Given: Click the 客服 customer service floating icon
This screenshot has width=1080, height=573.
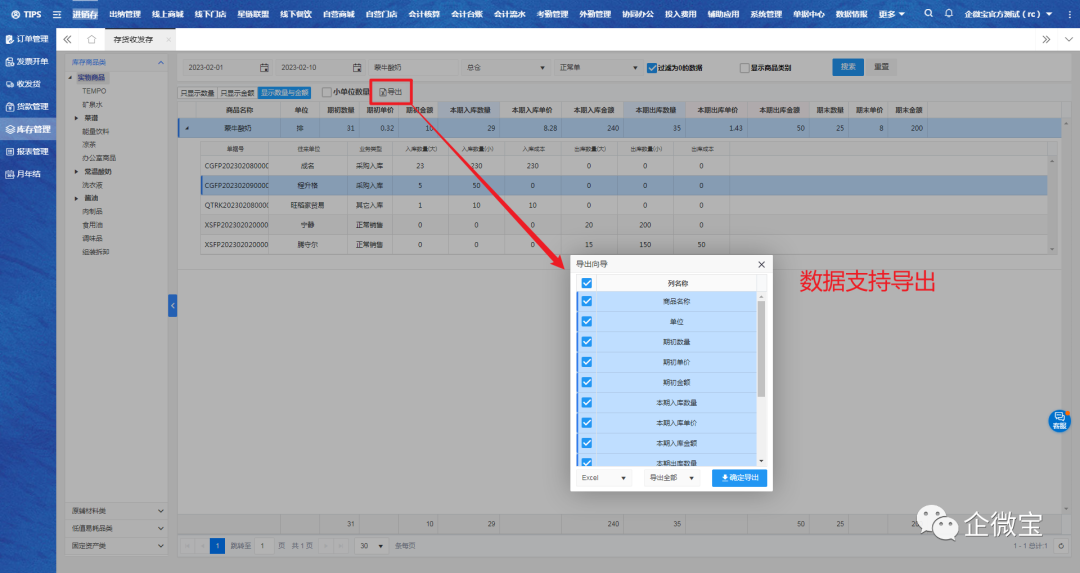Looking at the screenshot, I should (x=1059, y=421).
